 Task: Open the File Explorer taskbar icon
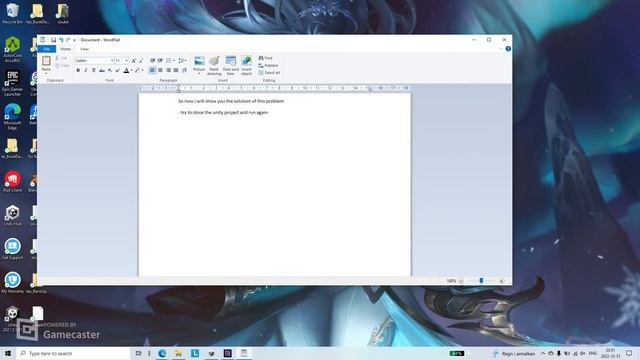pyautogui.click(x=178, y=353)
